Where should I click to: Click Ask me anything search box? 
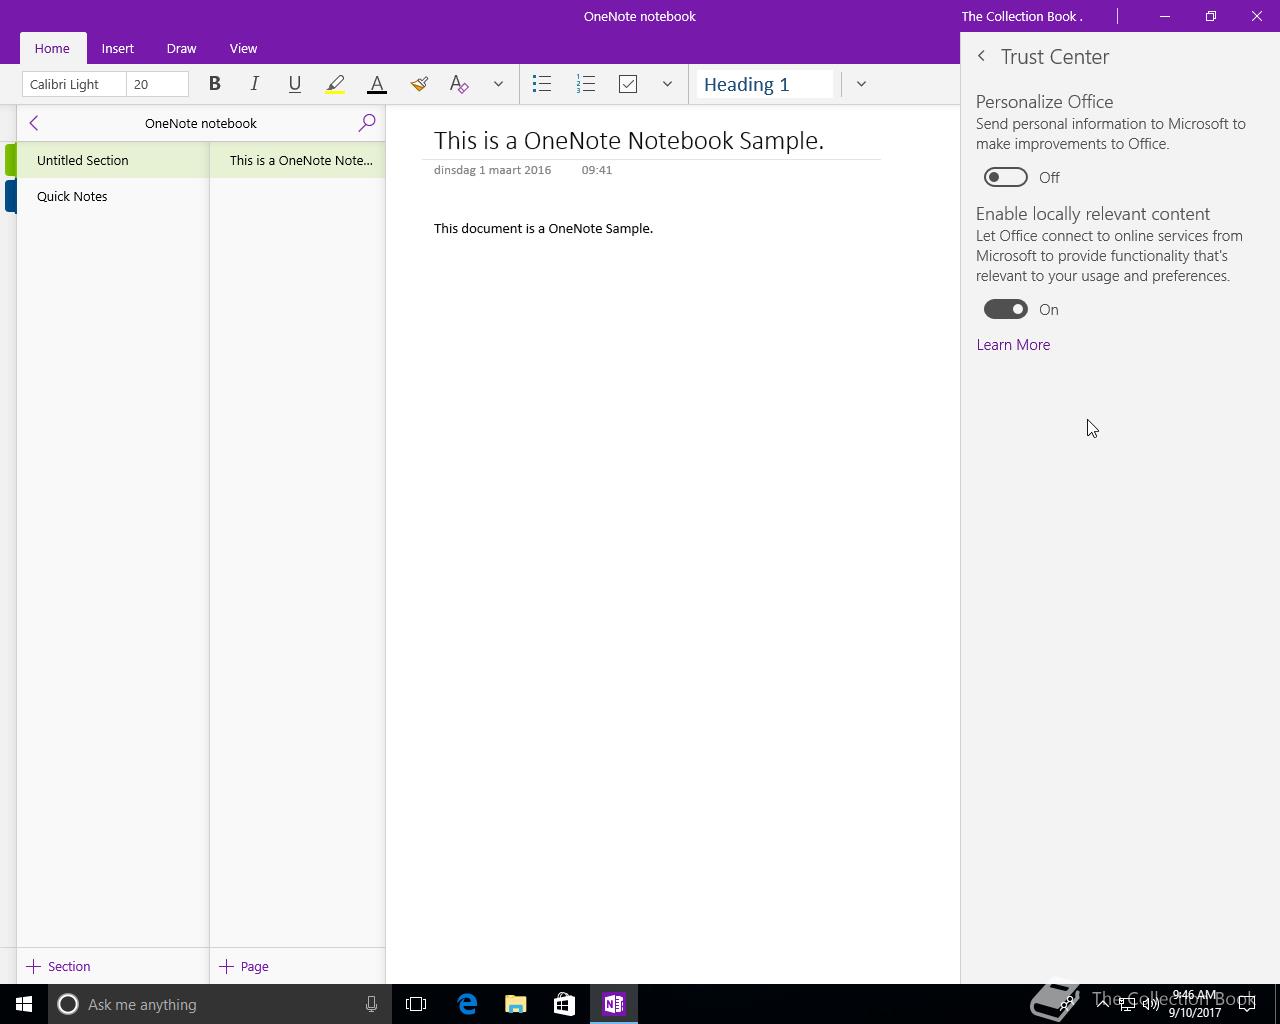tap(218, 1004)
